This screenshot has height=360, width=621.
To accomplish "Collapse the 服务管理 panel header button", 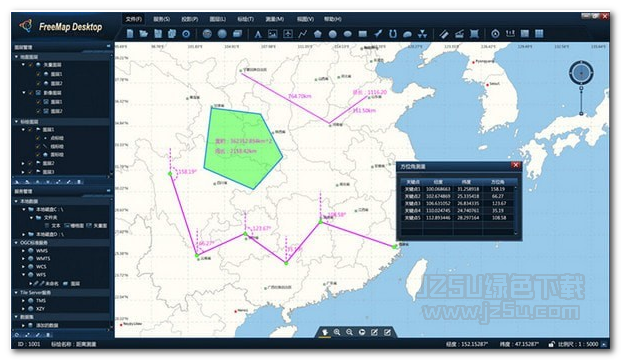I will (x=108, y=191).
